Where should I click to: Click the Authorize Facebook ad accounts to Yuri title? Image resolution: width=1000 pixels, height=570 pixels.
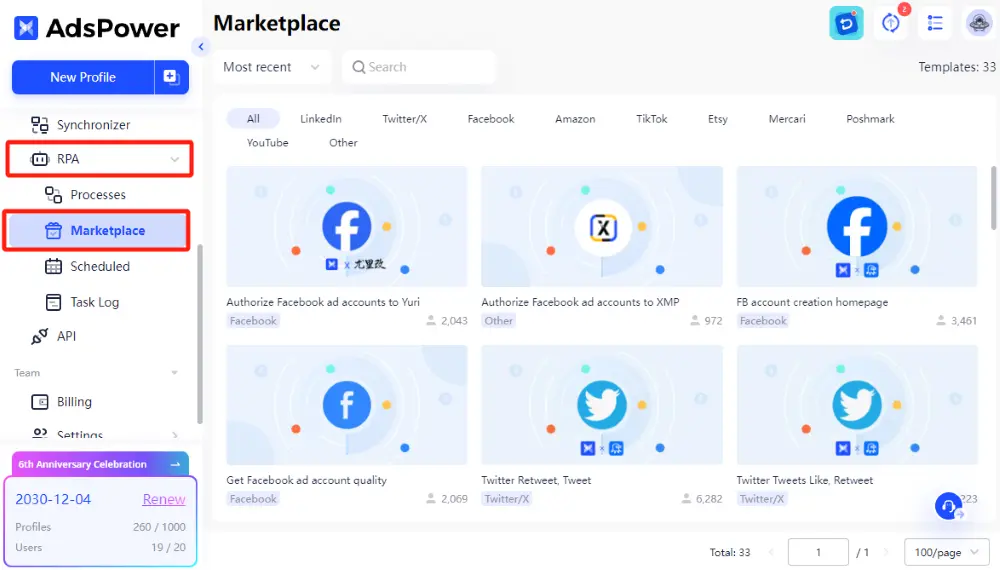tap(323, 302)
